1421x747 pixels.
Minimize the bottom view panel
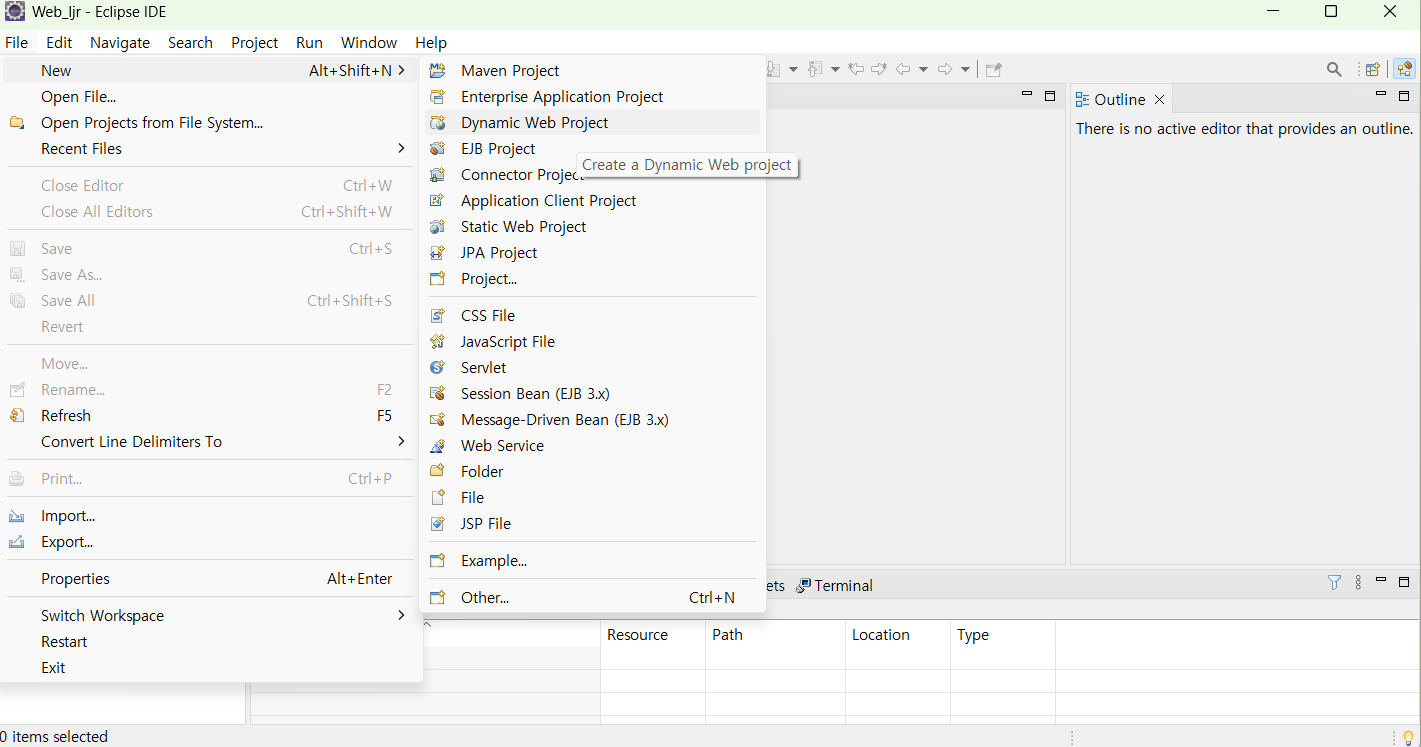[x=1381, y=581]
